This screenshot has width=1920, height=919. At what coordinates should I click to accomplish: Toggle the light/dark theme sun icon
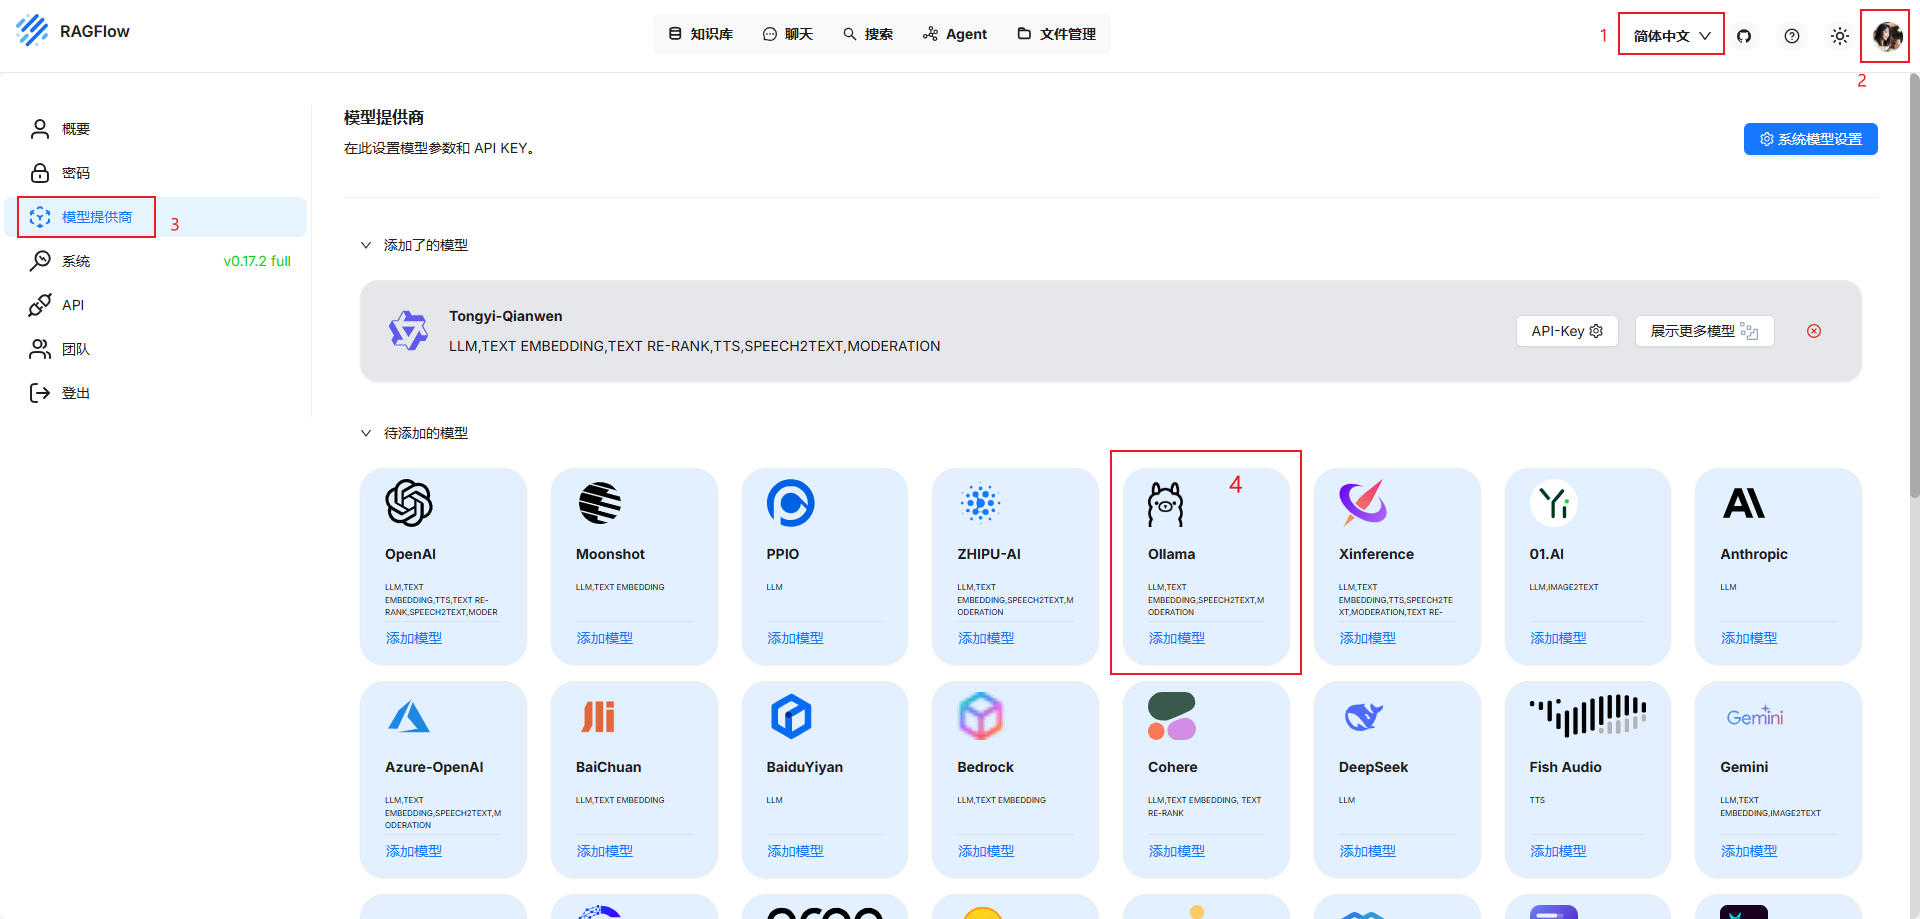click(1840, 36)
